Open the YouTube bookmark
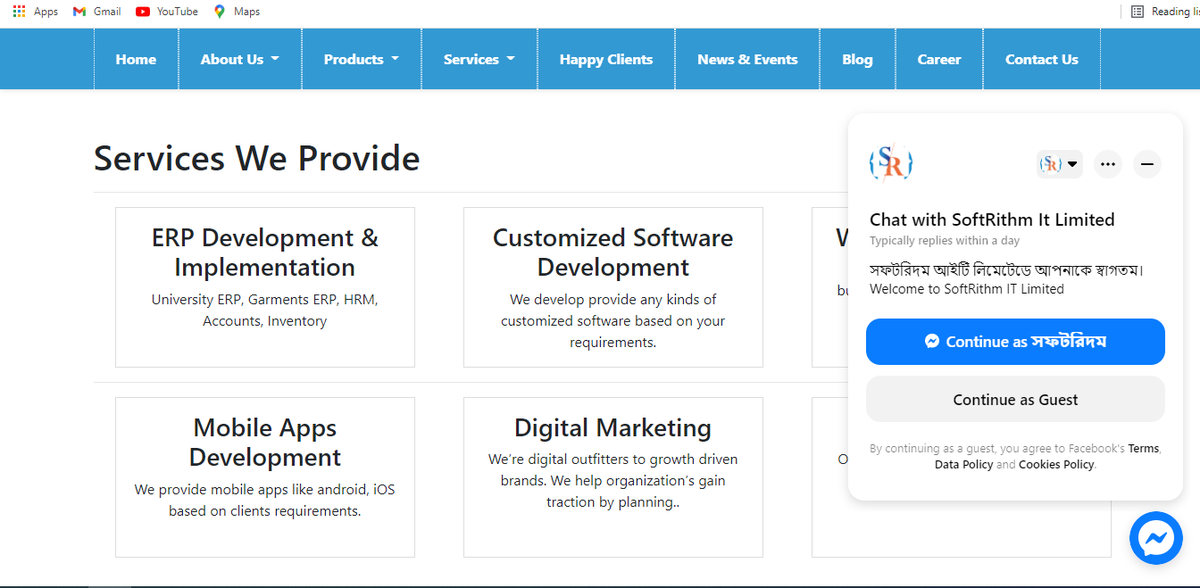The width and height of the screenshot is (1200, 588). [167, 11]
